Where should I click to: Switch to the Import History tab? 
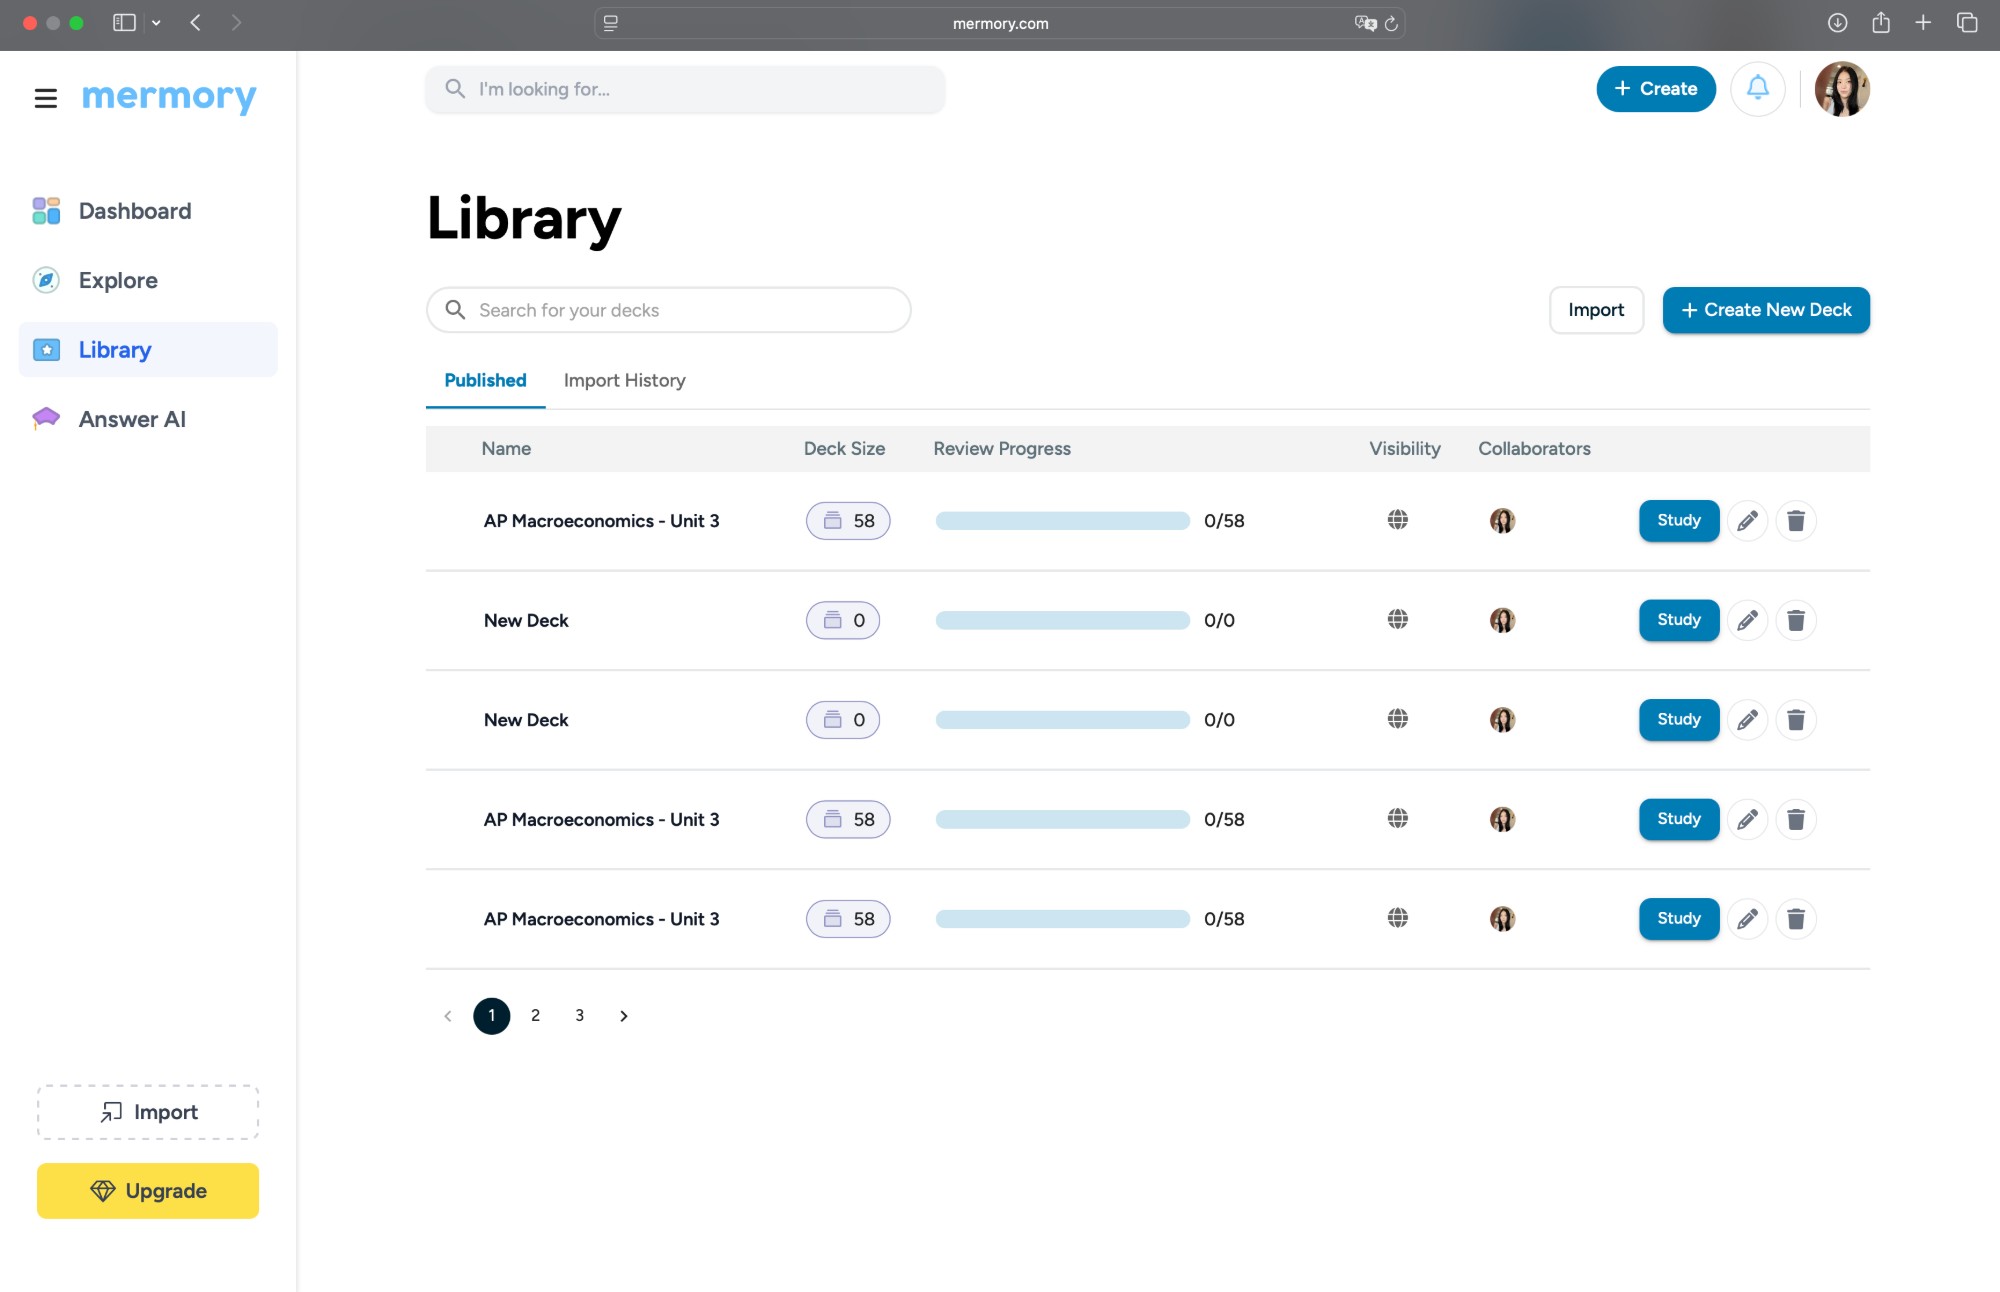[x=624, y=380]
